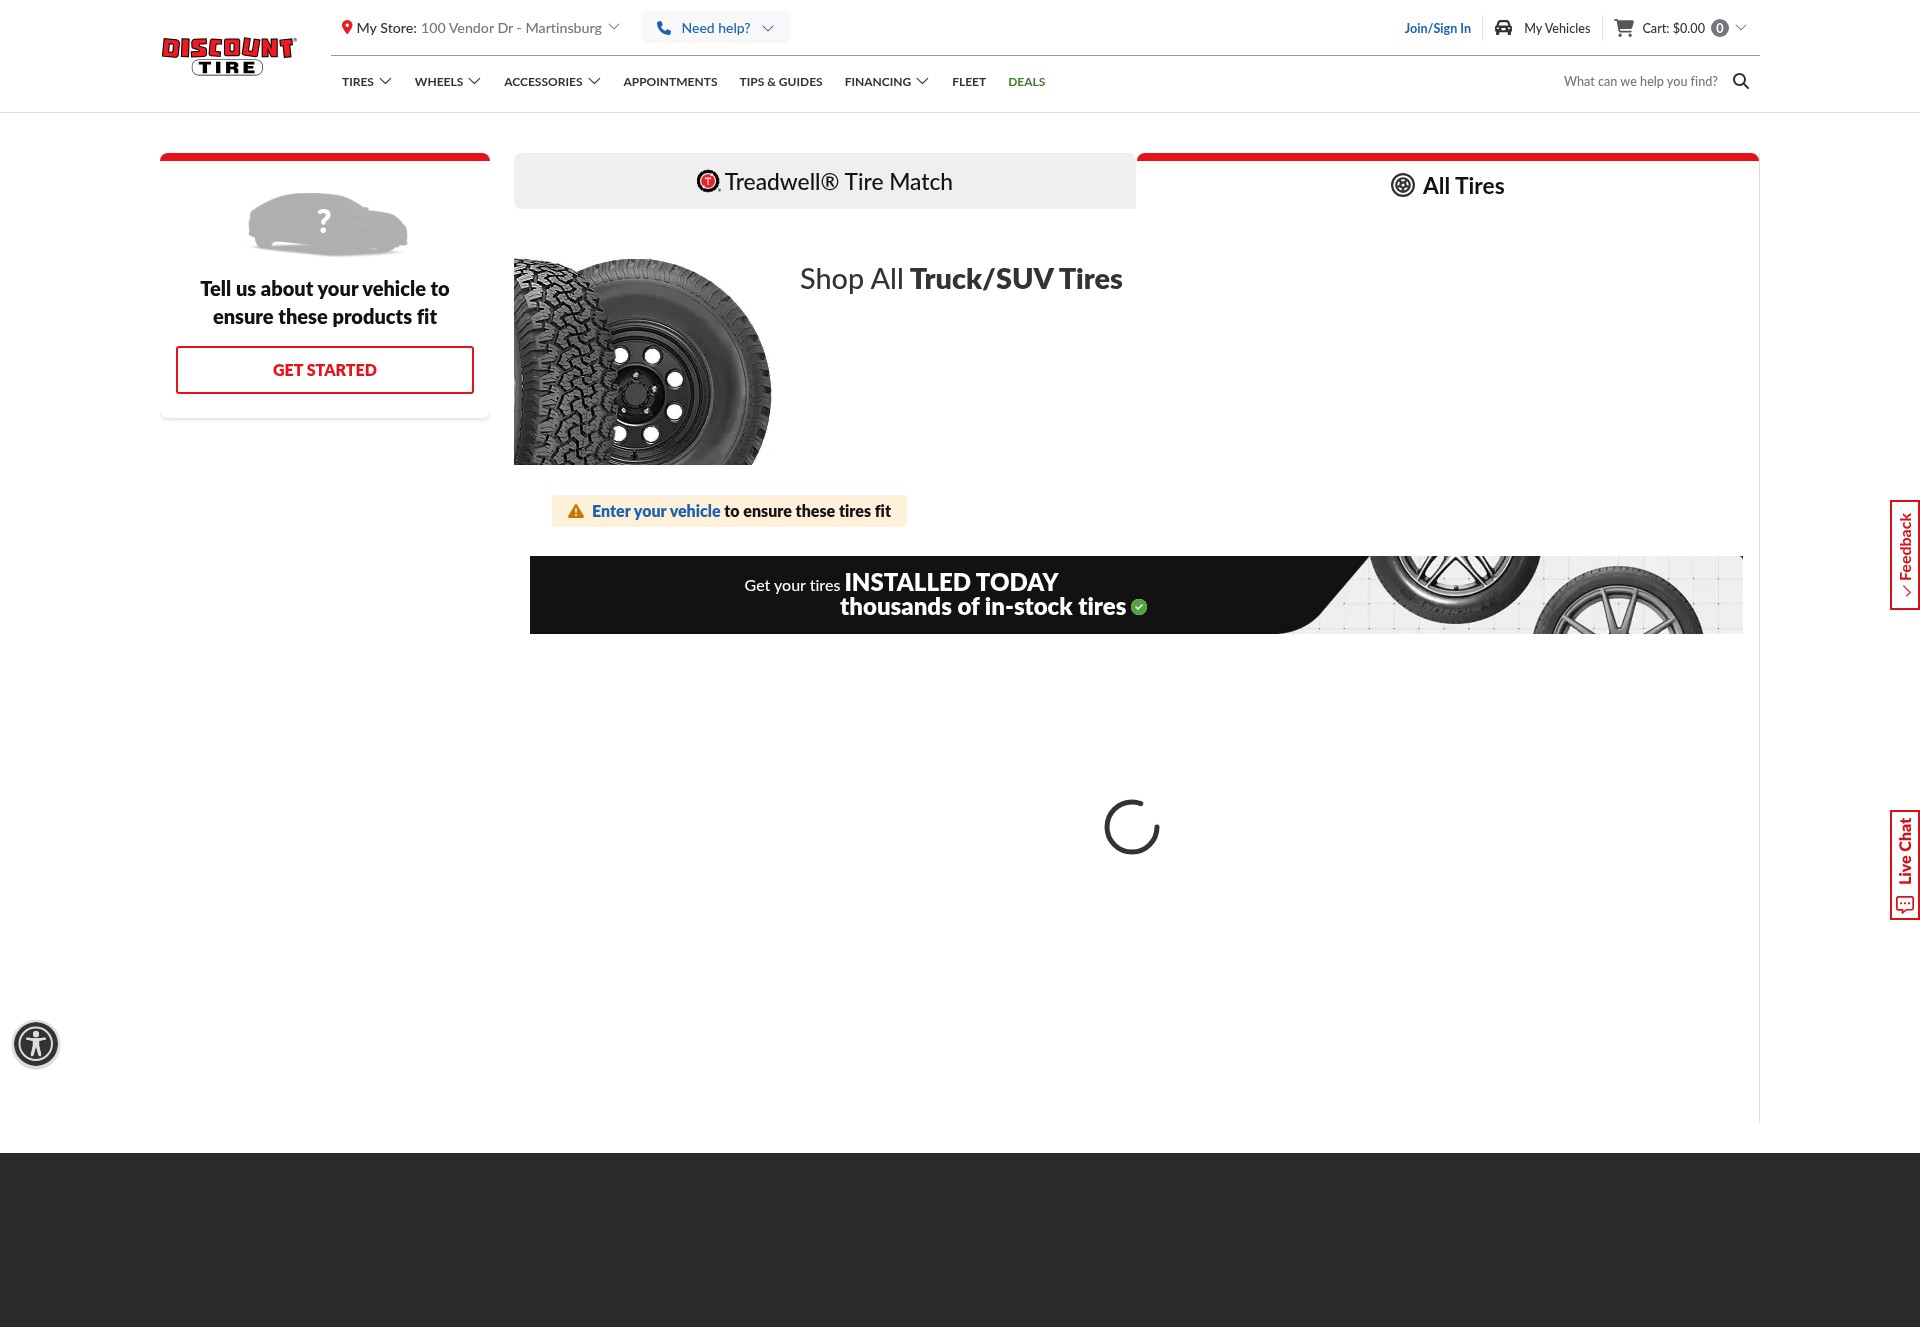The image size is (1920, 1327).
Task: Click the shopping cart icon
Action: 1624,28
